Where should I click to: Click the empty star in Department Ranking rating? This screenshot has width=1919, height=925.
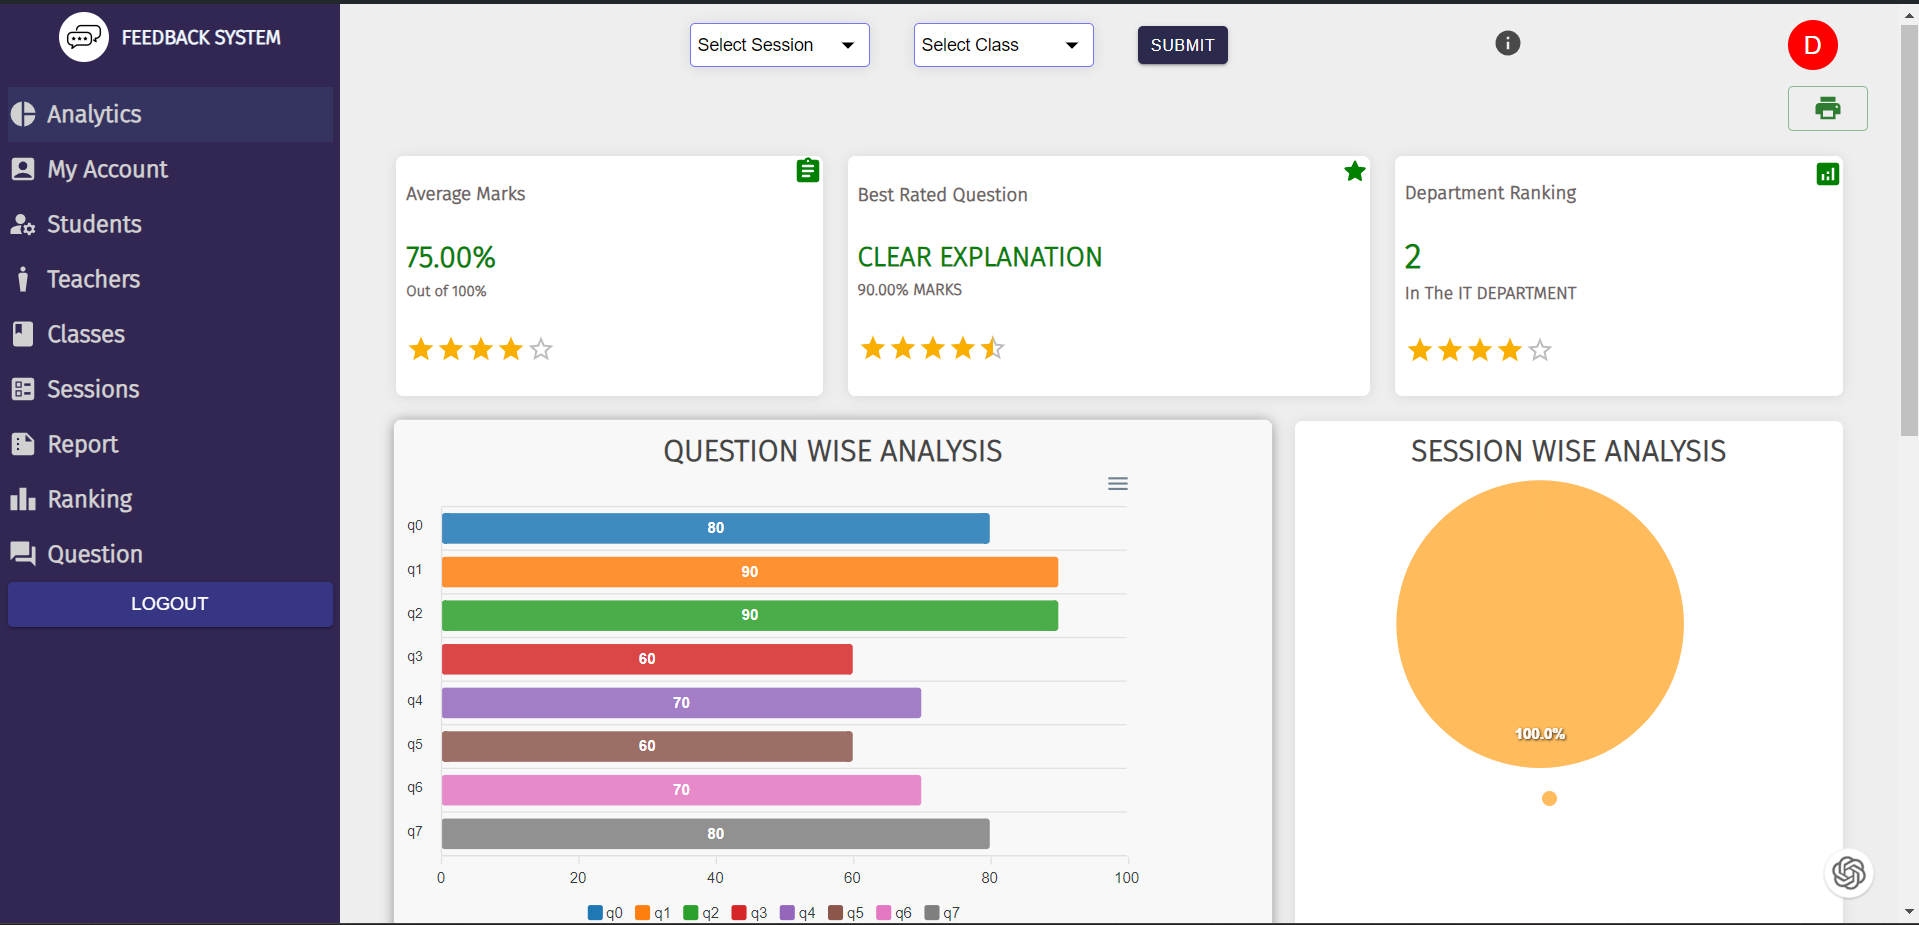[1540, 350]
